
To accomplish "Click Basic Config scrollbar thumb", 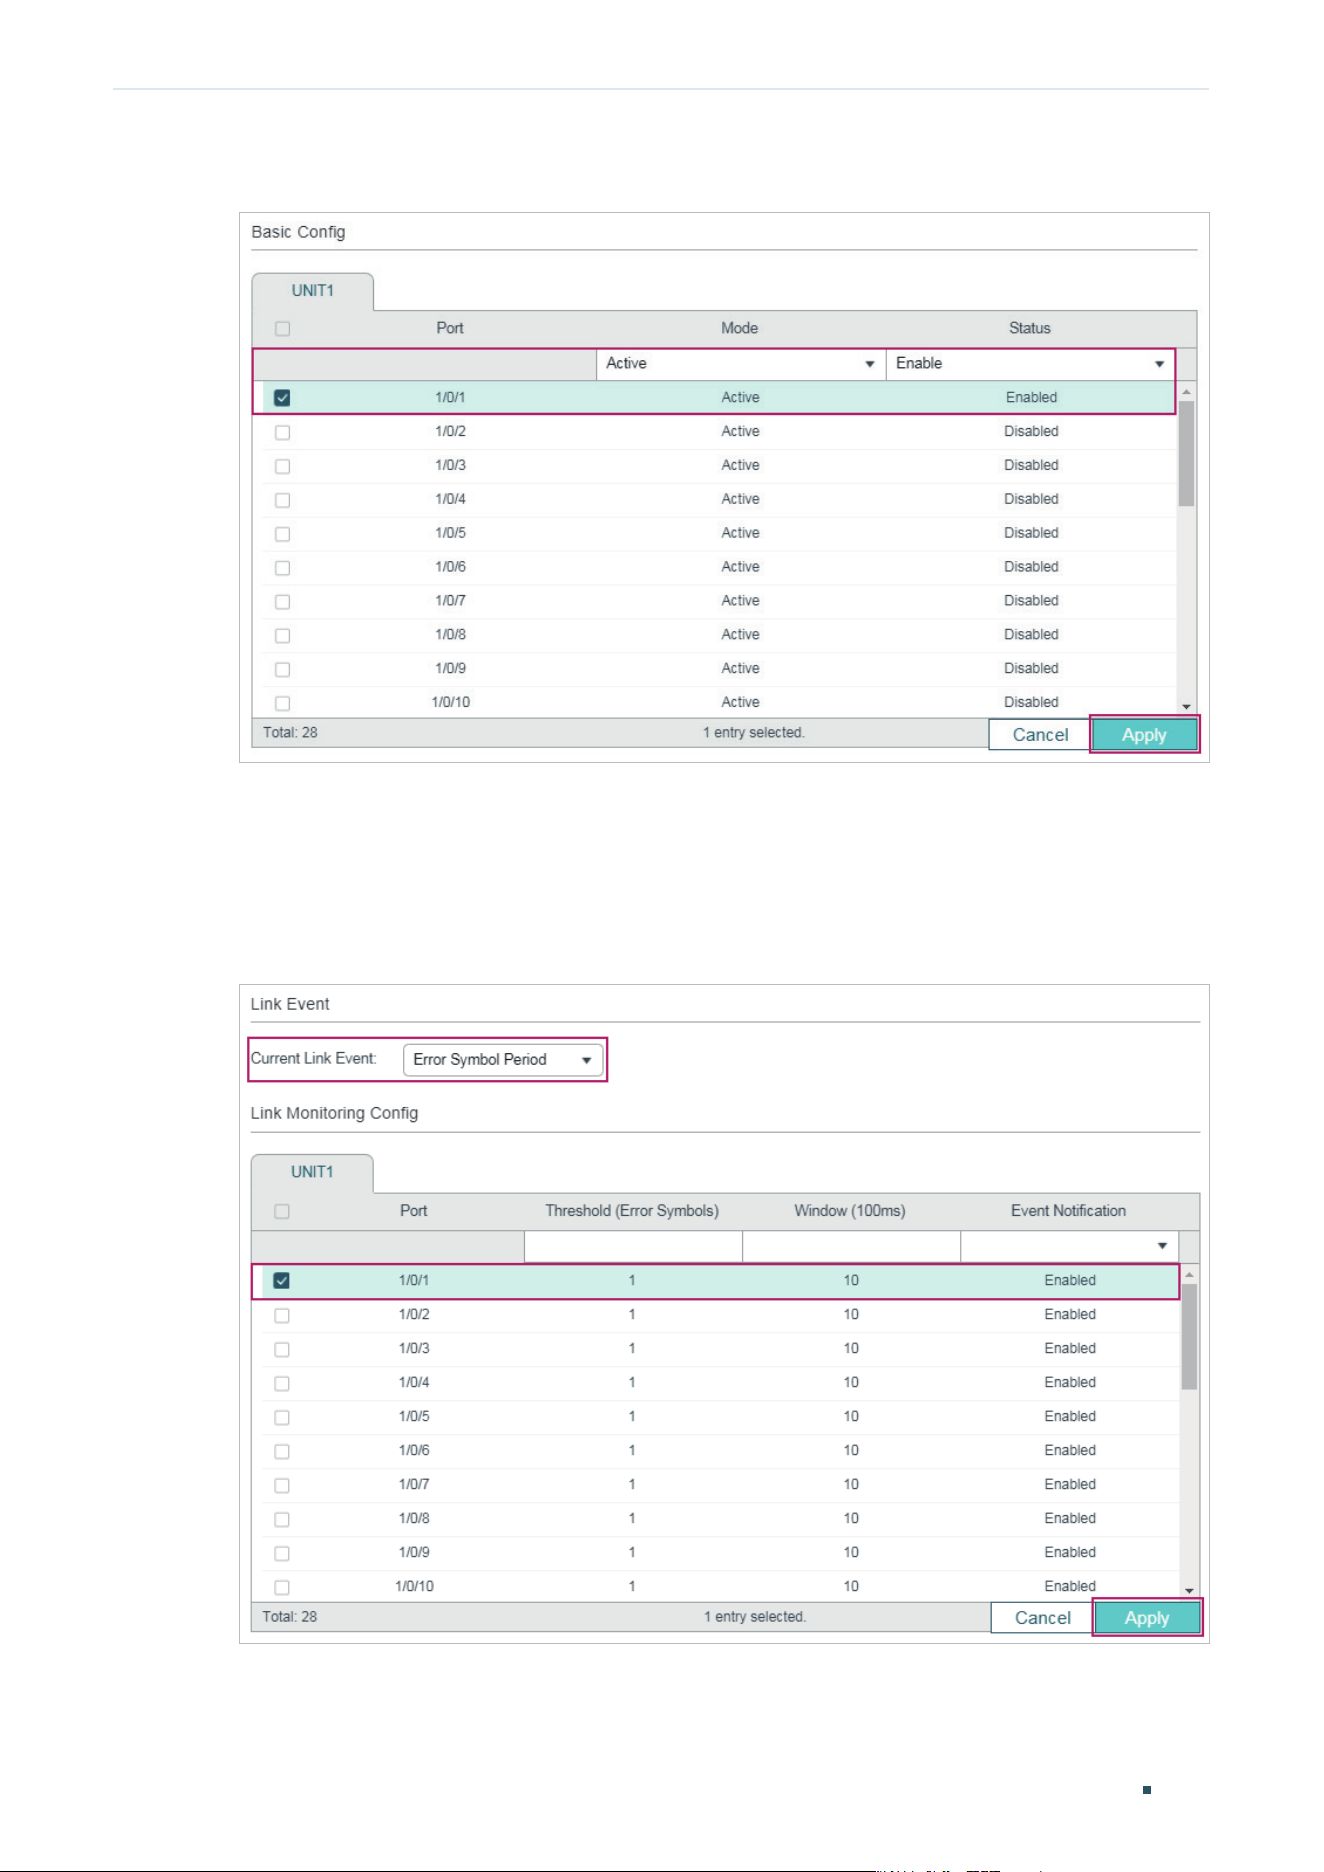I will (1187, 454).
